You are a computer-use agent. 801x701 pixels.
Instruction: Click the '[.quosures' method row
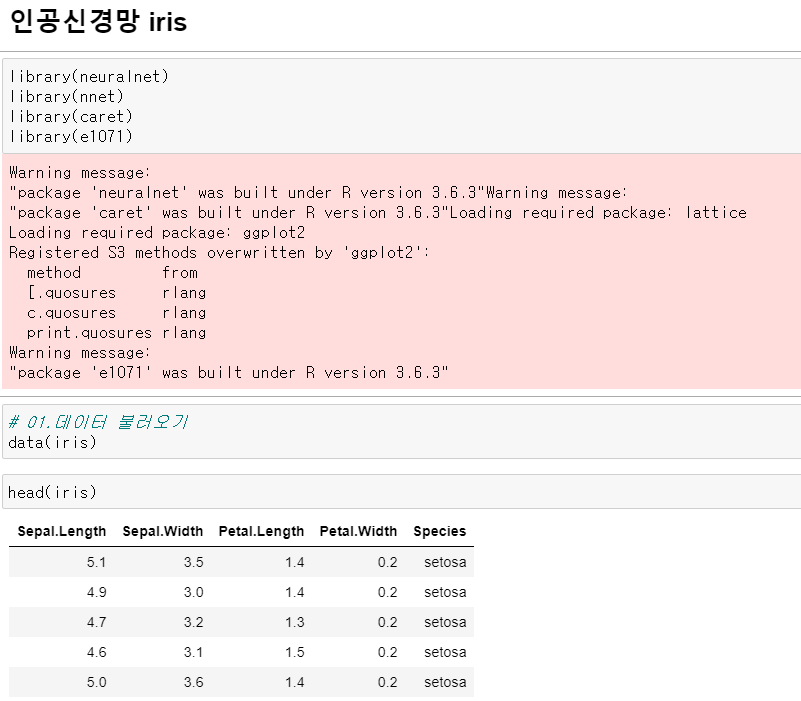[x=116, y=293]
